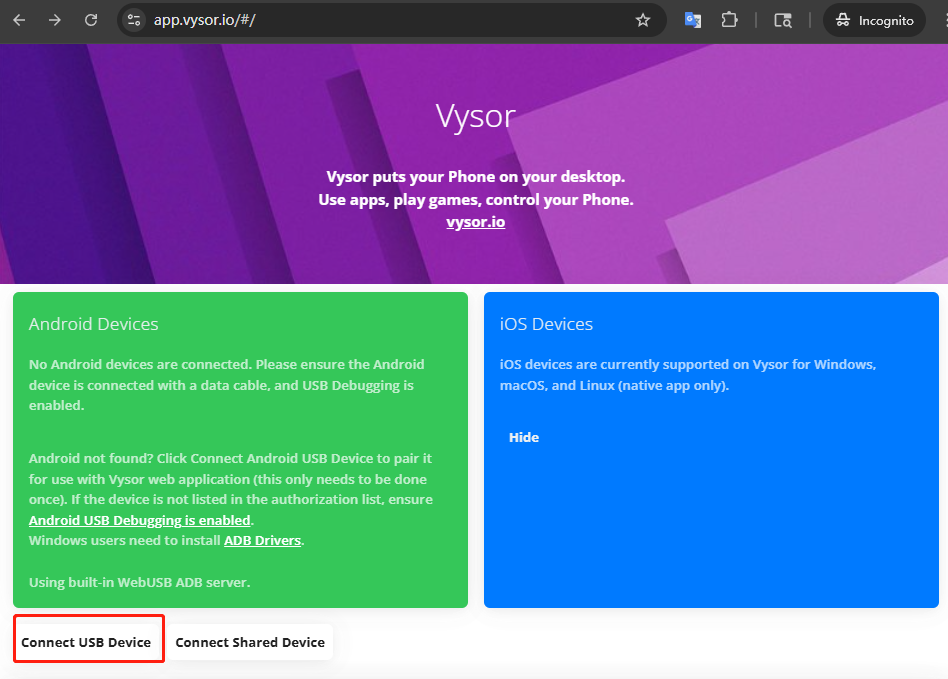The height and width of the screenshot is (679, 948).
Task: Click the large 'Vysor' title text
Action: click(476, 115)
